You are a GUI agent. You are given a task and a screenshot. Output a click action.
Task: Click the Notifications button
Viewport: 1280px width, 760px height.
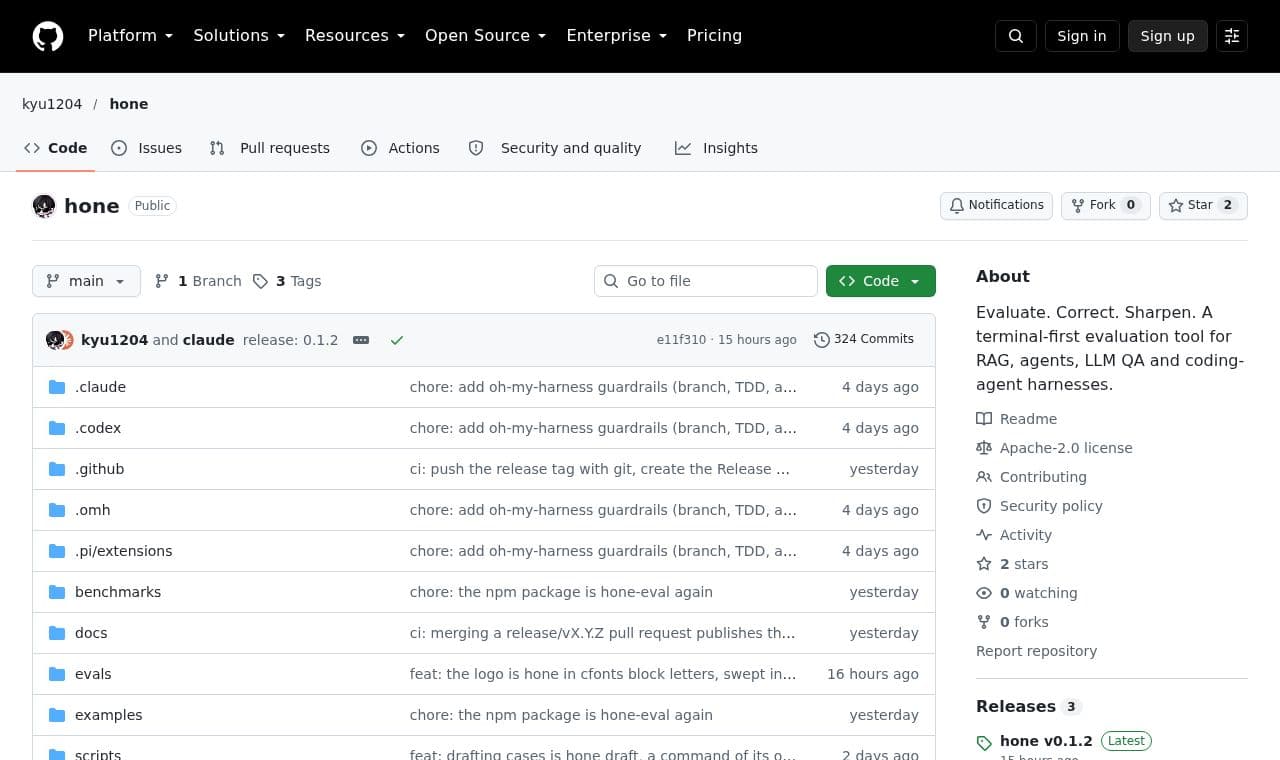[996, 205]
